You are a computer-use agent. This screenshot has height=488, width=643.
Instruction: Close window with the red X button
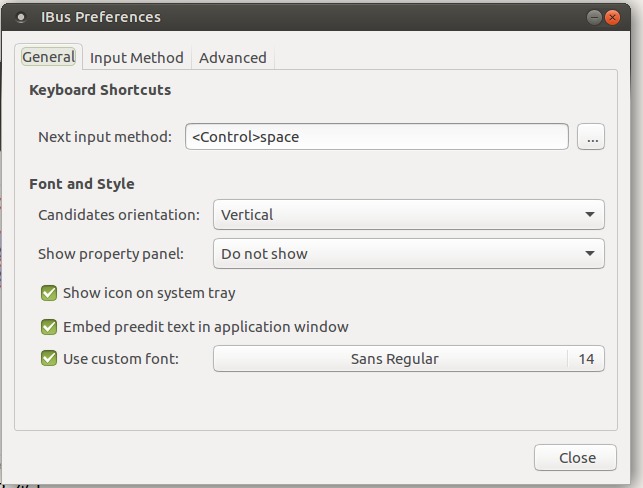tap(612, 18)
